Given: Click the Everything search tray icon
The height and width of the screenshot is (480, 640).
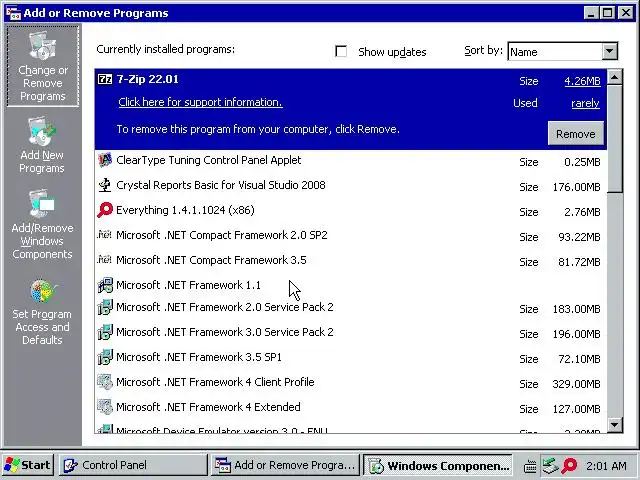Looking at the screenshot, I should point(569,465).
